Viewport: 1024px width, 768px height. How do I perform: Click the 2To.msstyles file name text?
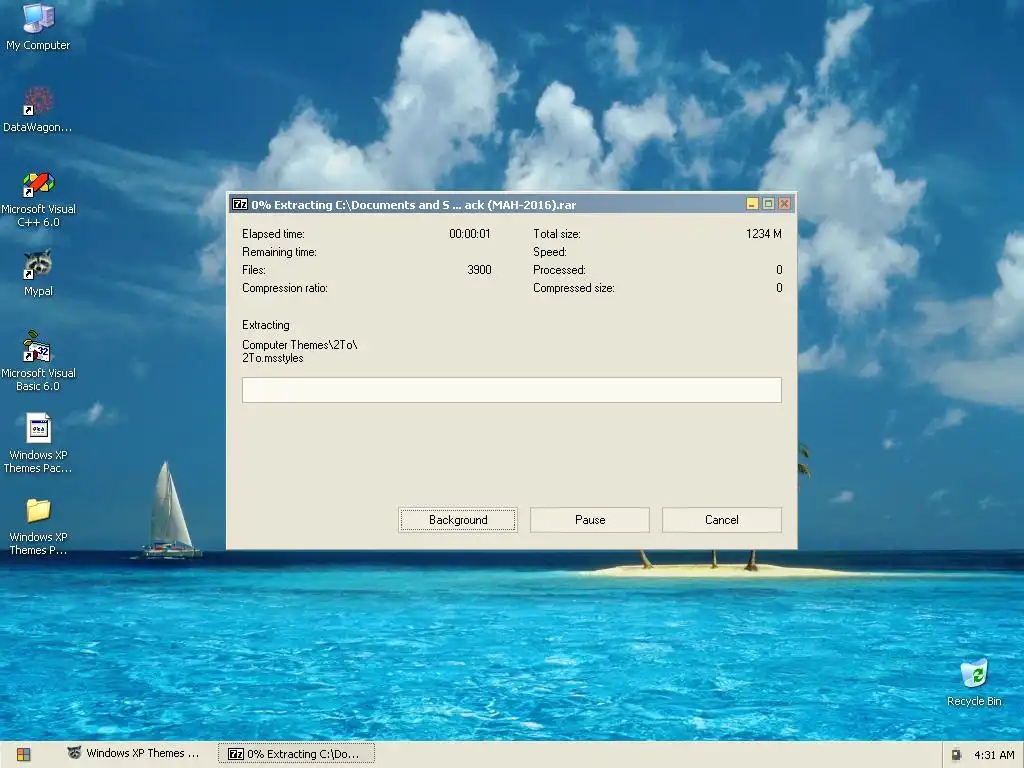[x=272, y=358]
